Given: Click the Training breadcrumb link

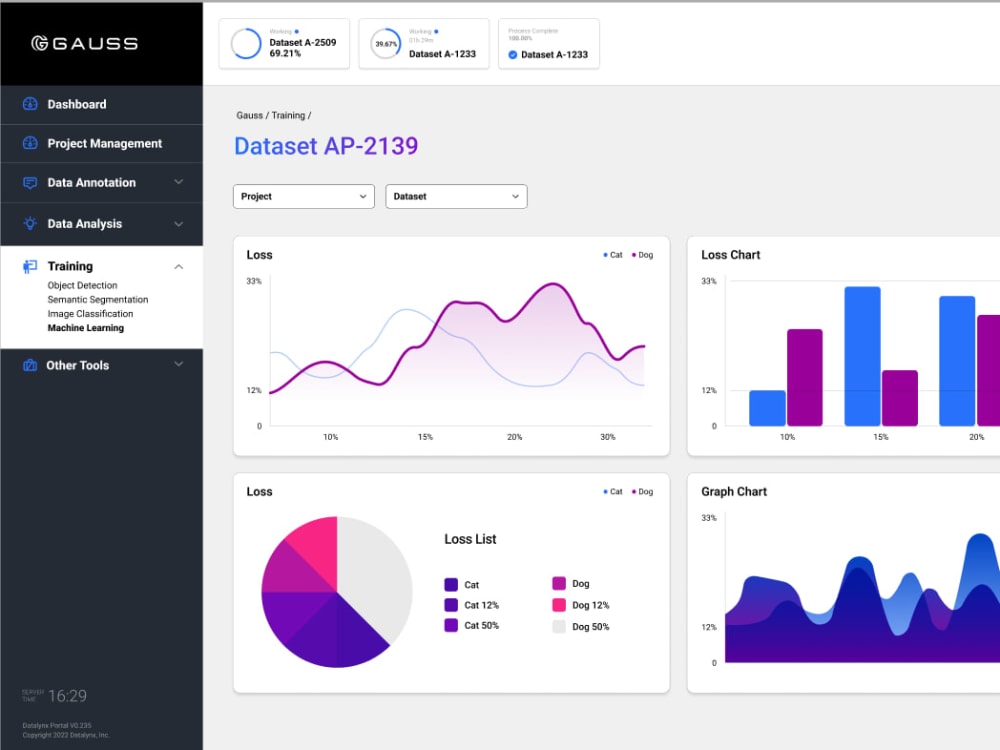Looking at the screenshot, I should (x=287, y=115).
